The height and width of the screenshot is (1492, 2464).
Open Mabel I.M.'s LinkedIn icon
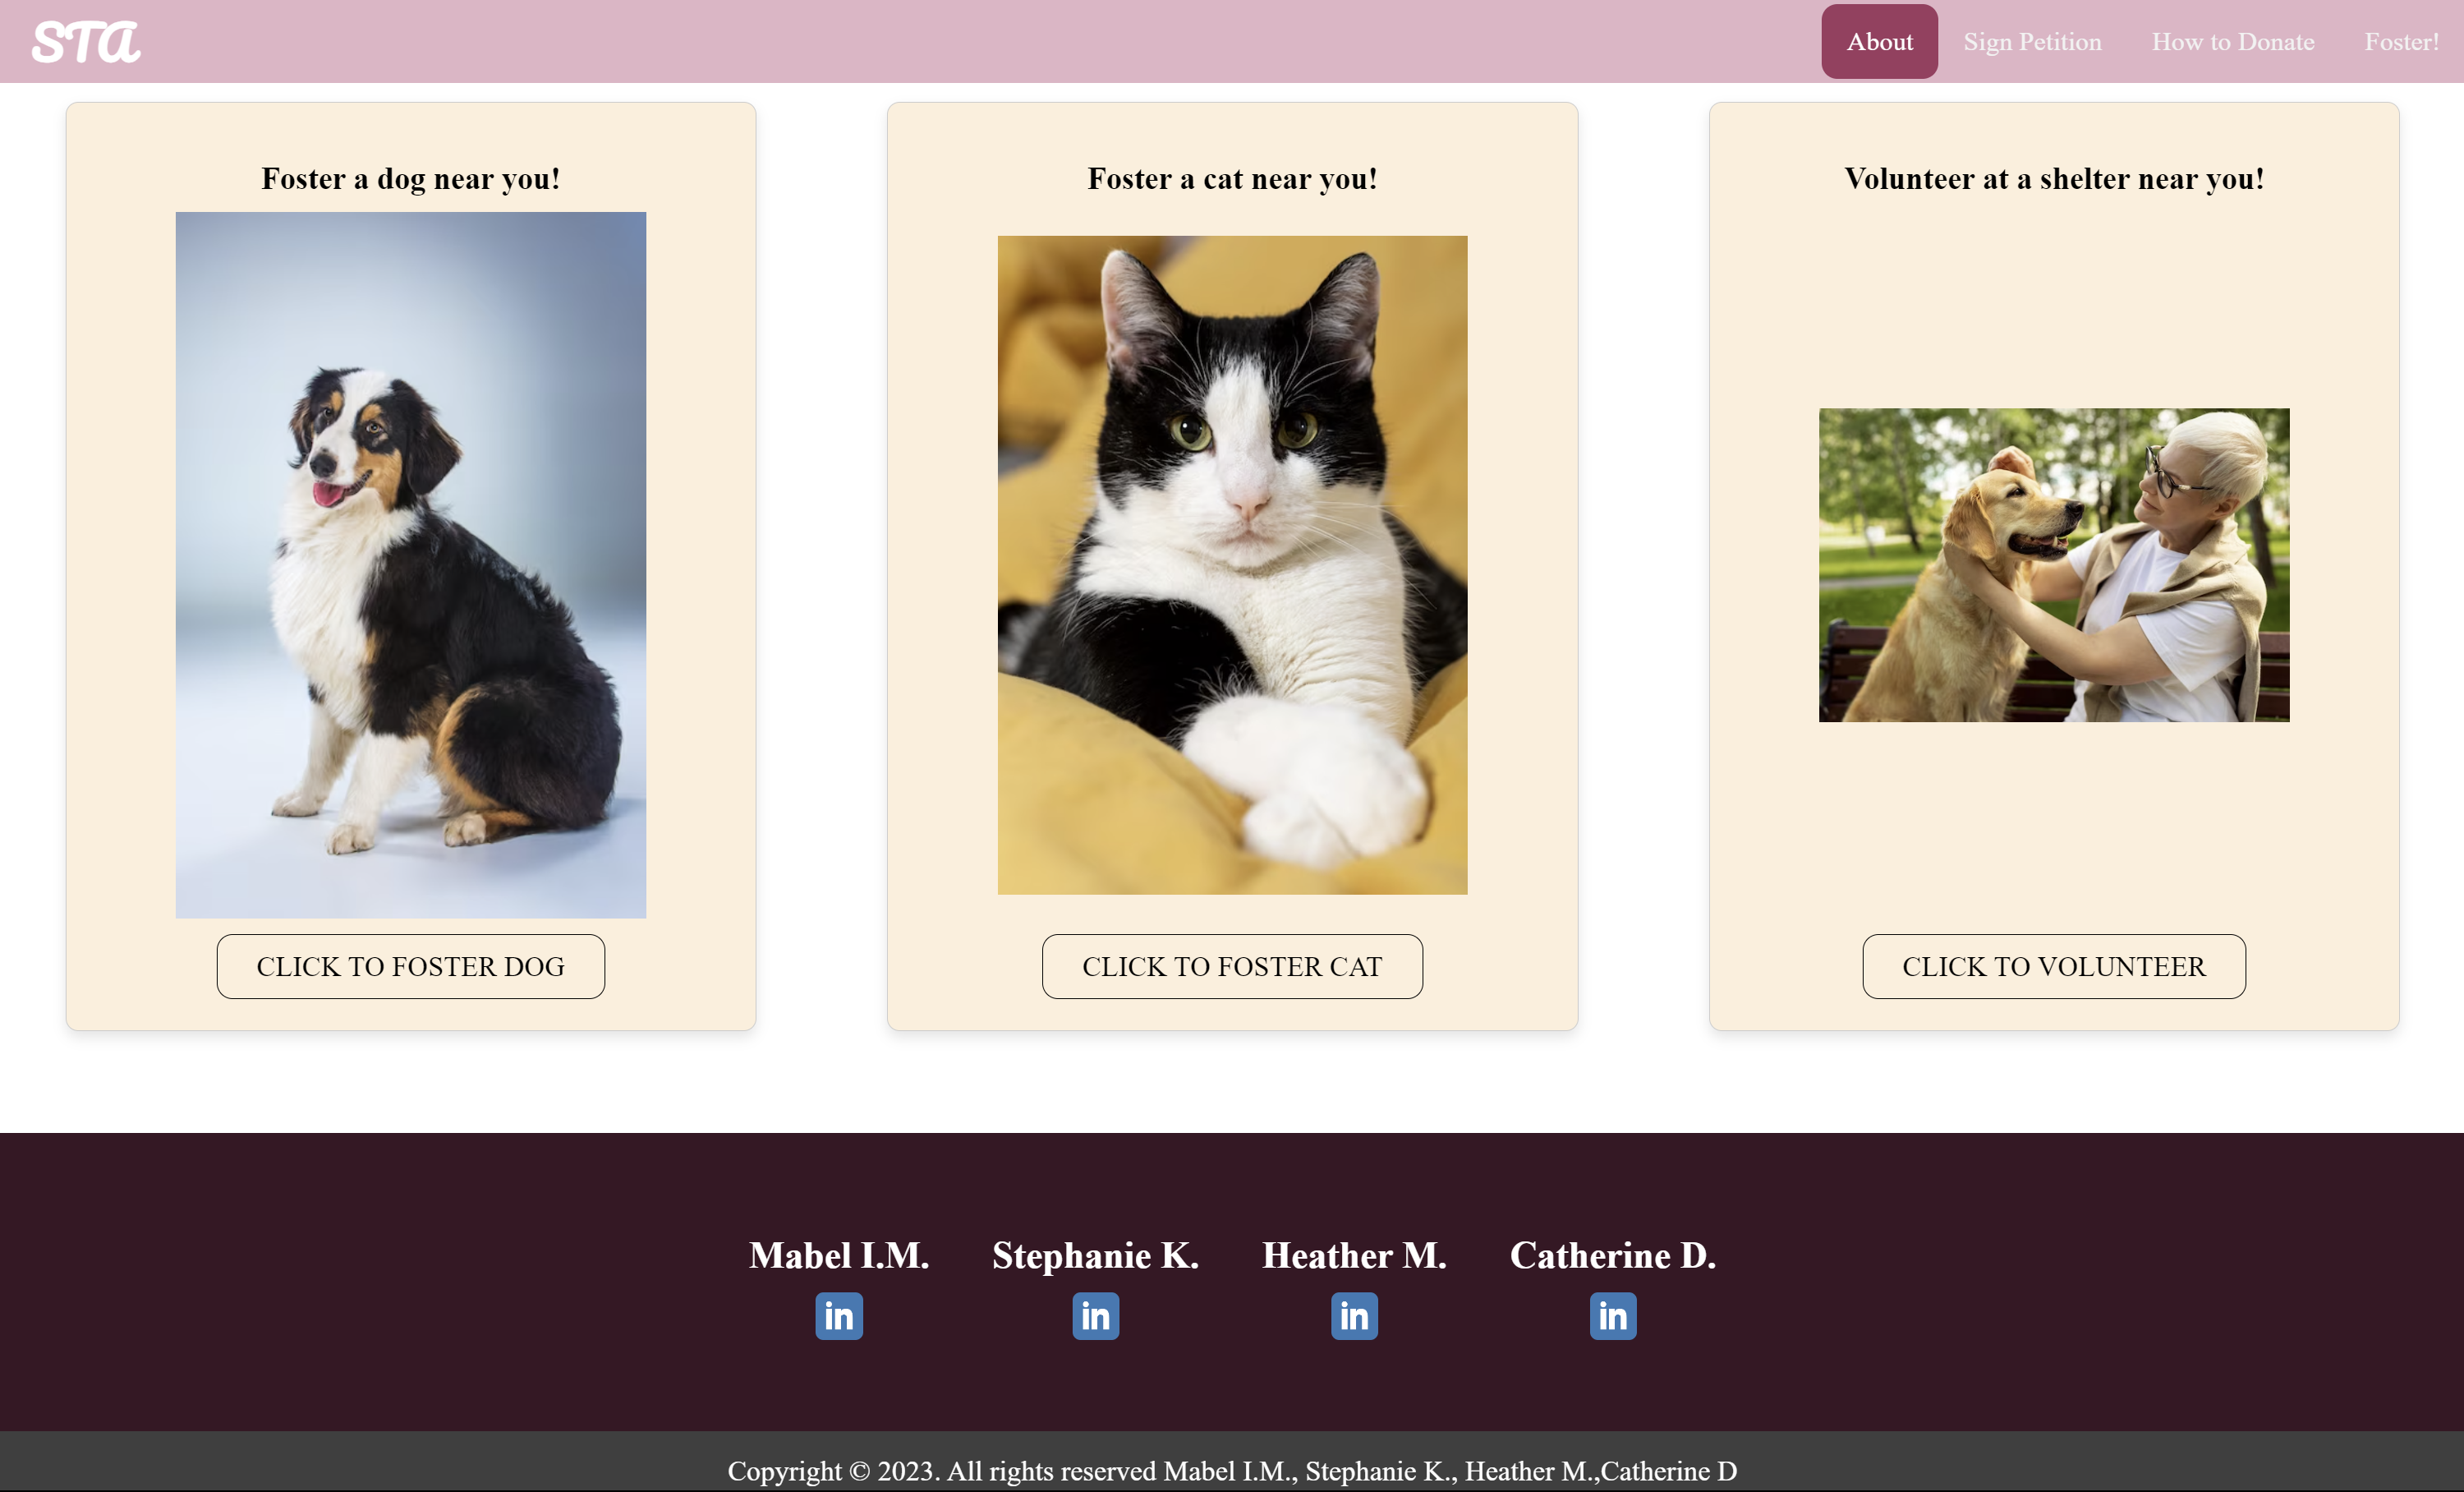click(838, 1316)
